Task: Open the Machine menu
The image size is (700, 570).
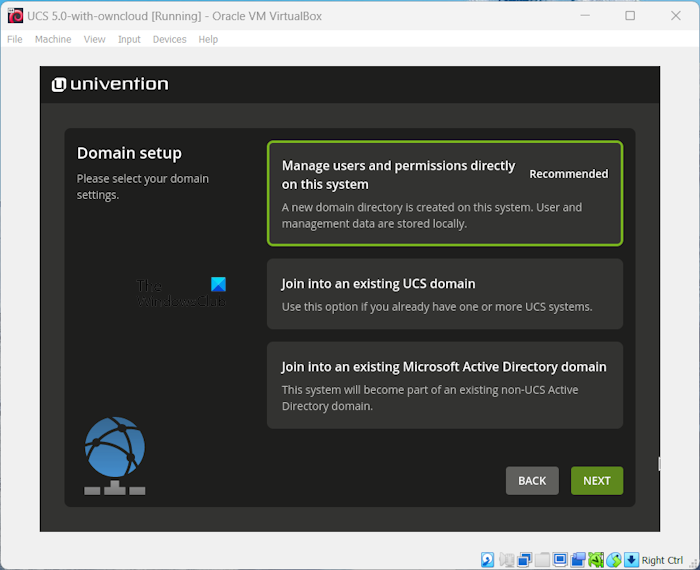Action: point(53,39)
